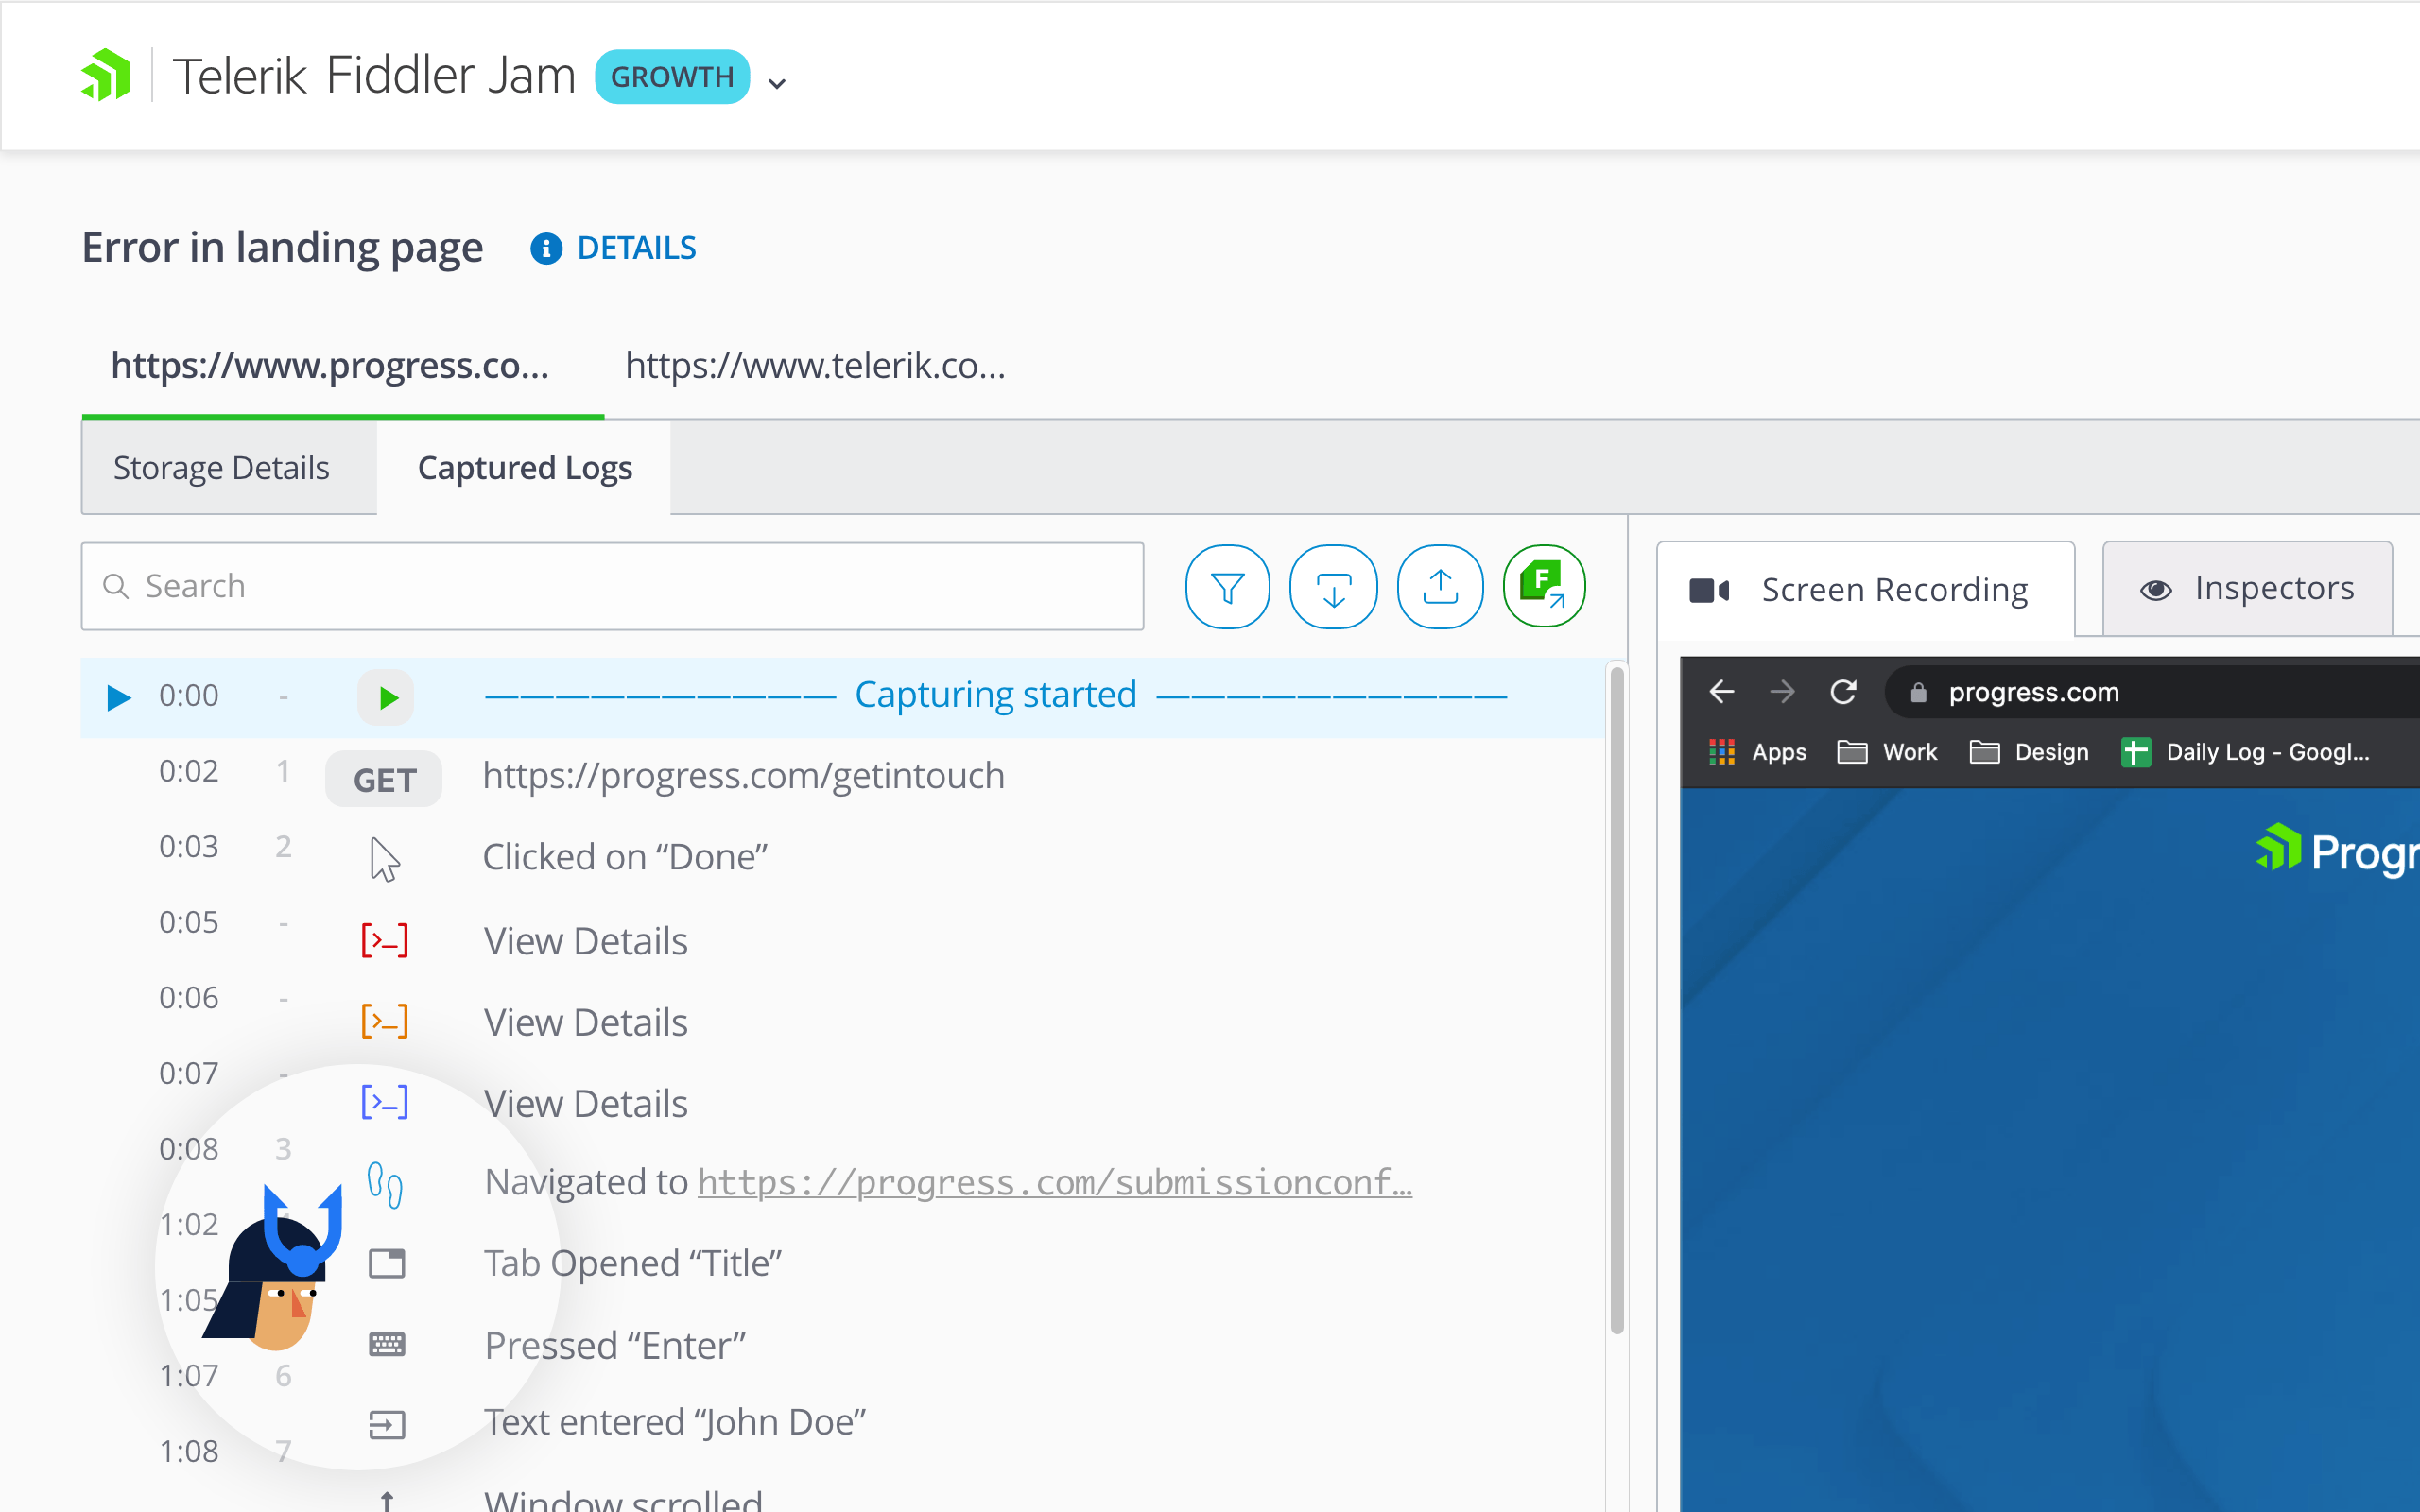Image resolution: width=2420 pixels, height=1512 pixels.
Task: Click the forward arrow in recorded browser
Action: pyautogui.click(x=1781, y=691)
